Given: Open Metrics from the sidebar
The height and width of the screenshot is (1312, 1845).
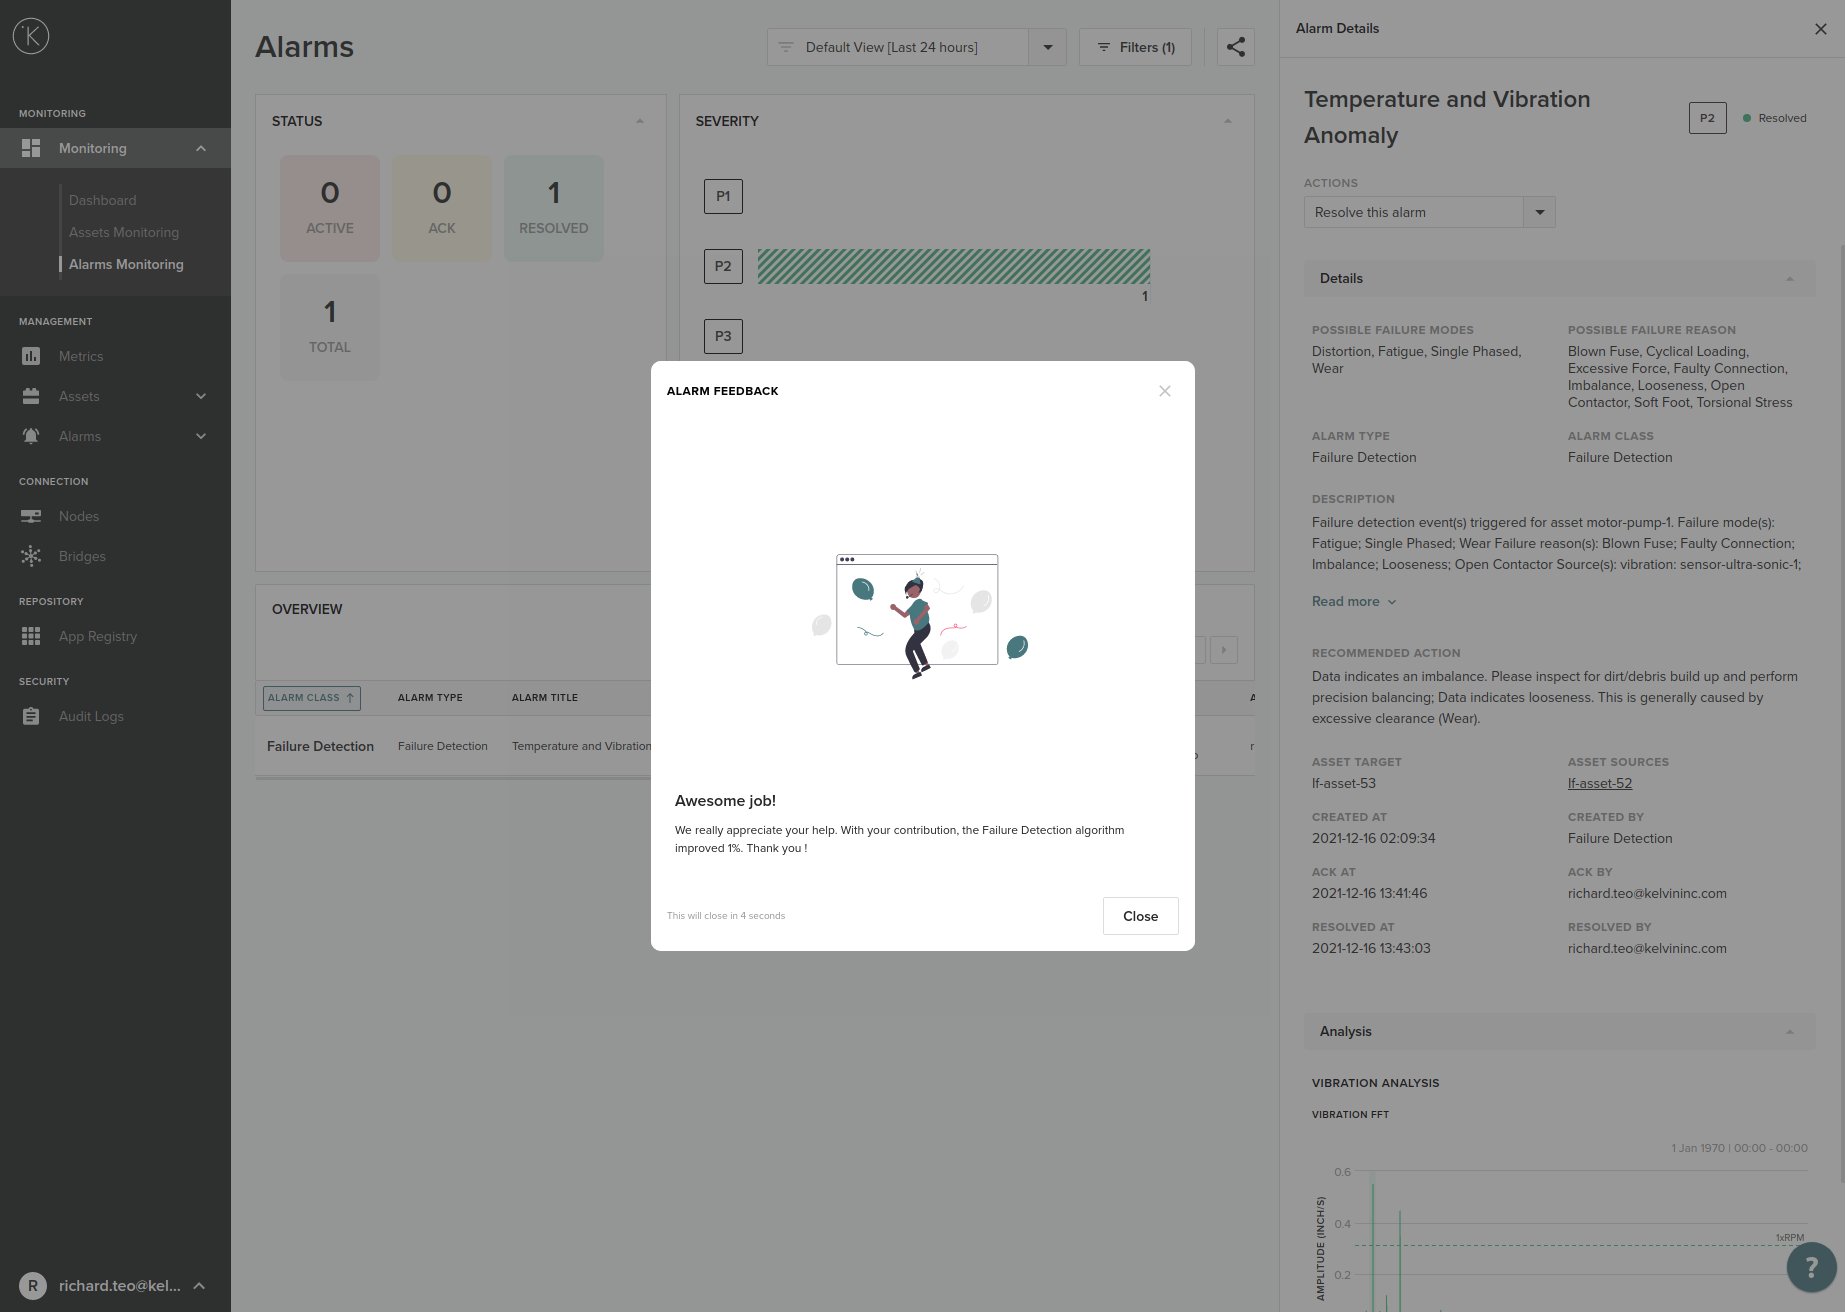Looking at the screenshot, I should (80, 356).
